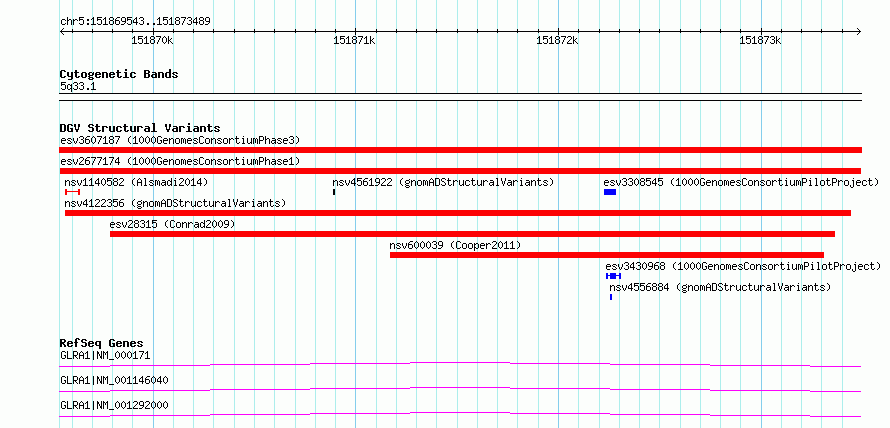The image size is (890, 428).
Task: Click the esv3607187 red variant bar
Action: pos(460,150)
